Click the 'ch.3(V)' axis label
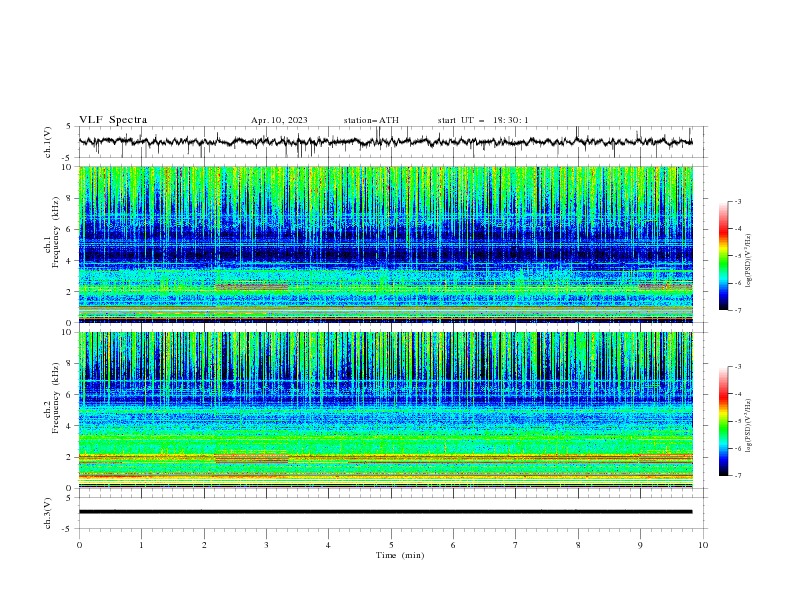Screen dimensions: 792x612 tap(48, 513)
